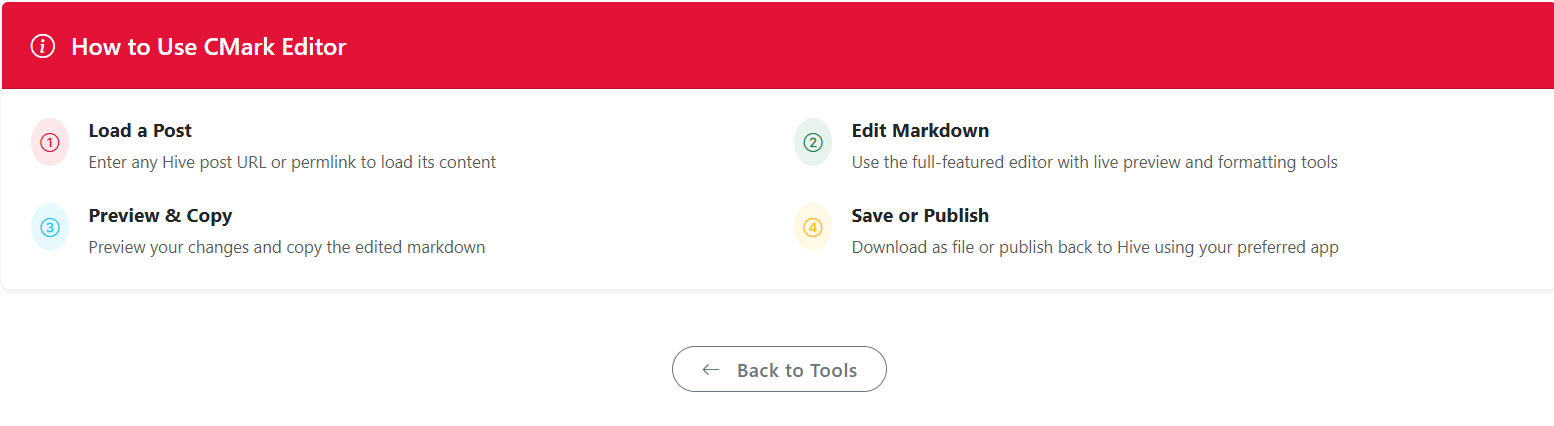Click the "Preview your changes" description text
Screen dimensions: 1554x426
coord(287,247)
